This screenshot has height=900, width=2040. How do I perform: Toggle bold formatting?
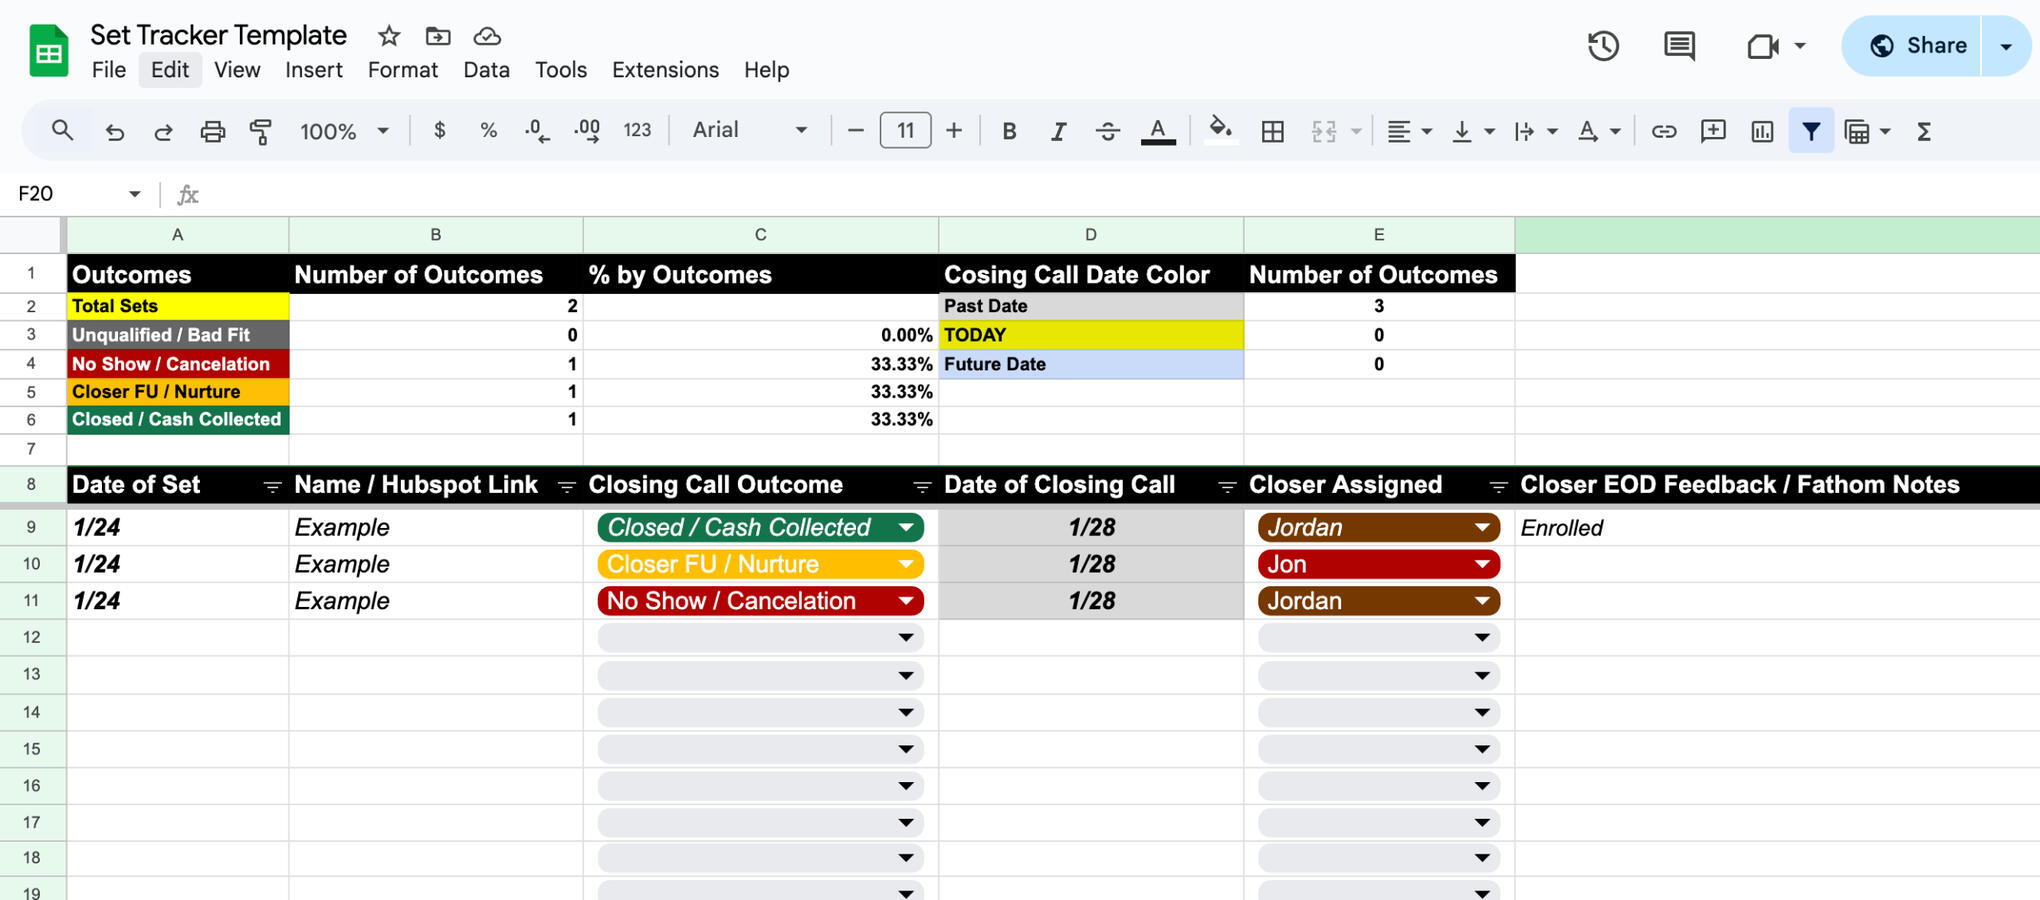pyautogui.click(x=1009, y=131)
